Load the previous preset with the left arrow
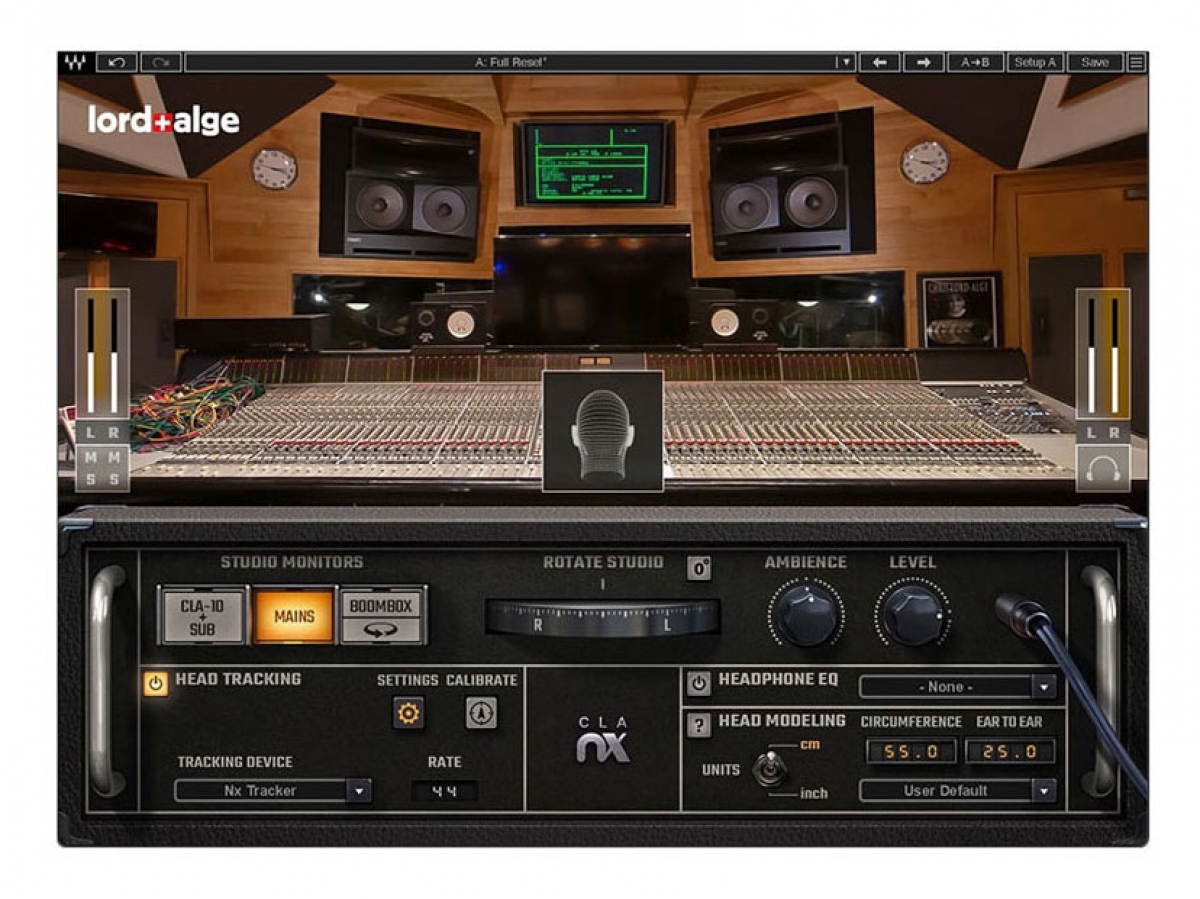1200x899 pixels. click(x=880, y=62)
